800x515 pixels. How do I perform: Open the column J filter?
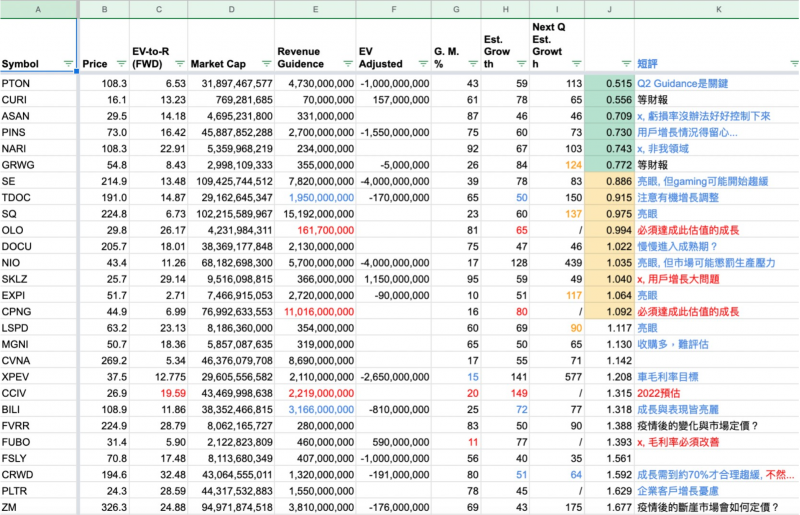pos(627,64)
